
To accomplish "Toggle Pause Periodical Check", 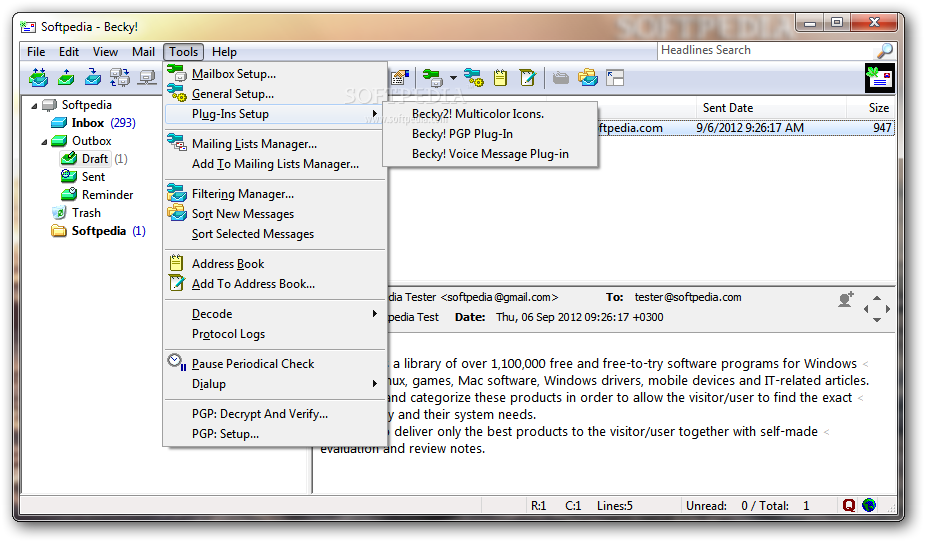I will tap(275, 364).
